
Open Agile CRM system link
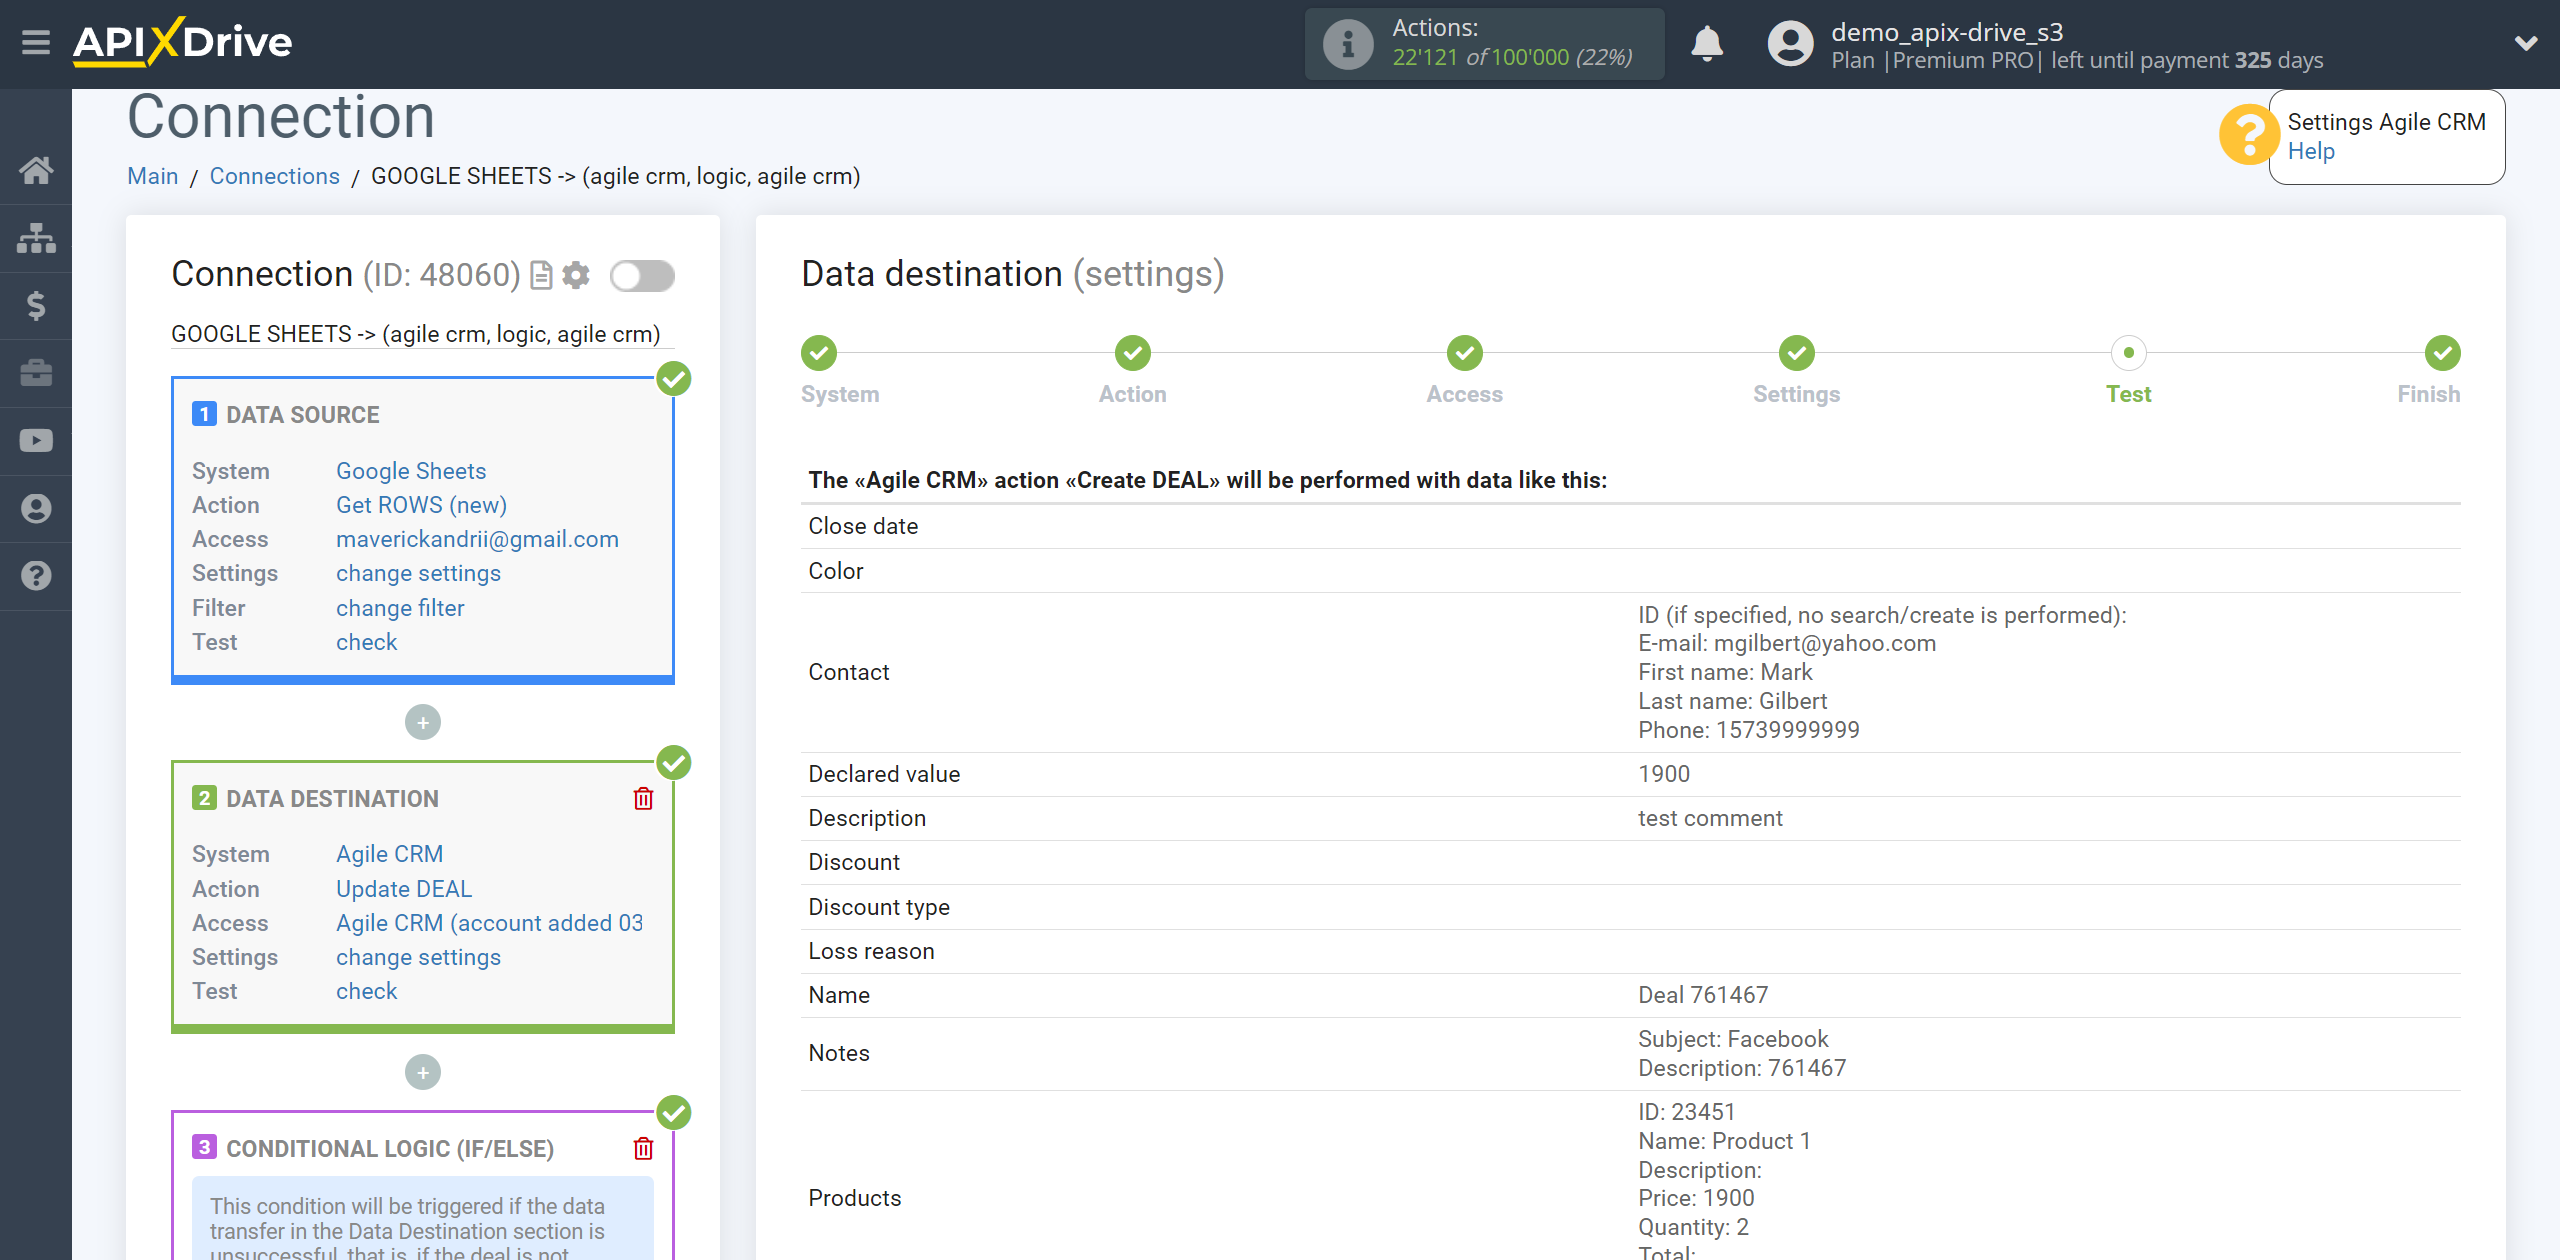point(389,854)
